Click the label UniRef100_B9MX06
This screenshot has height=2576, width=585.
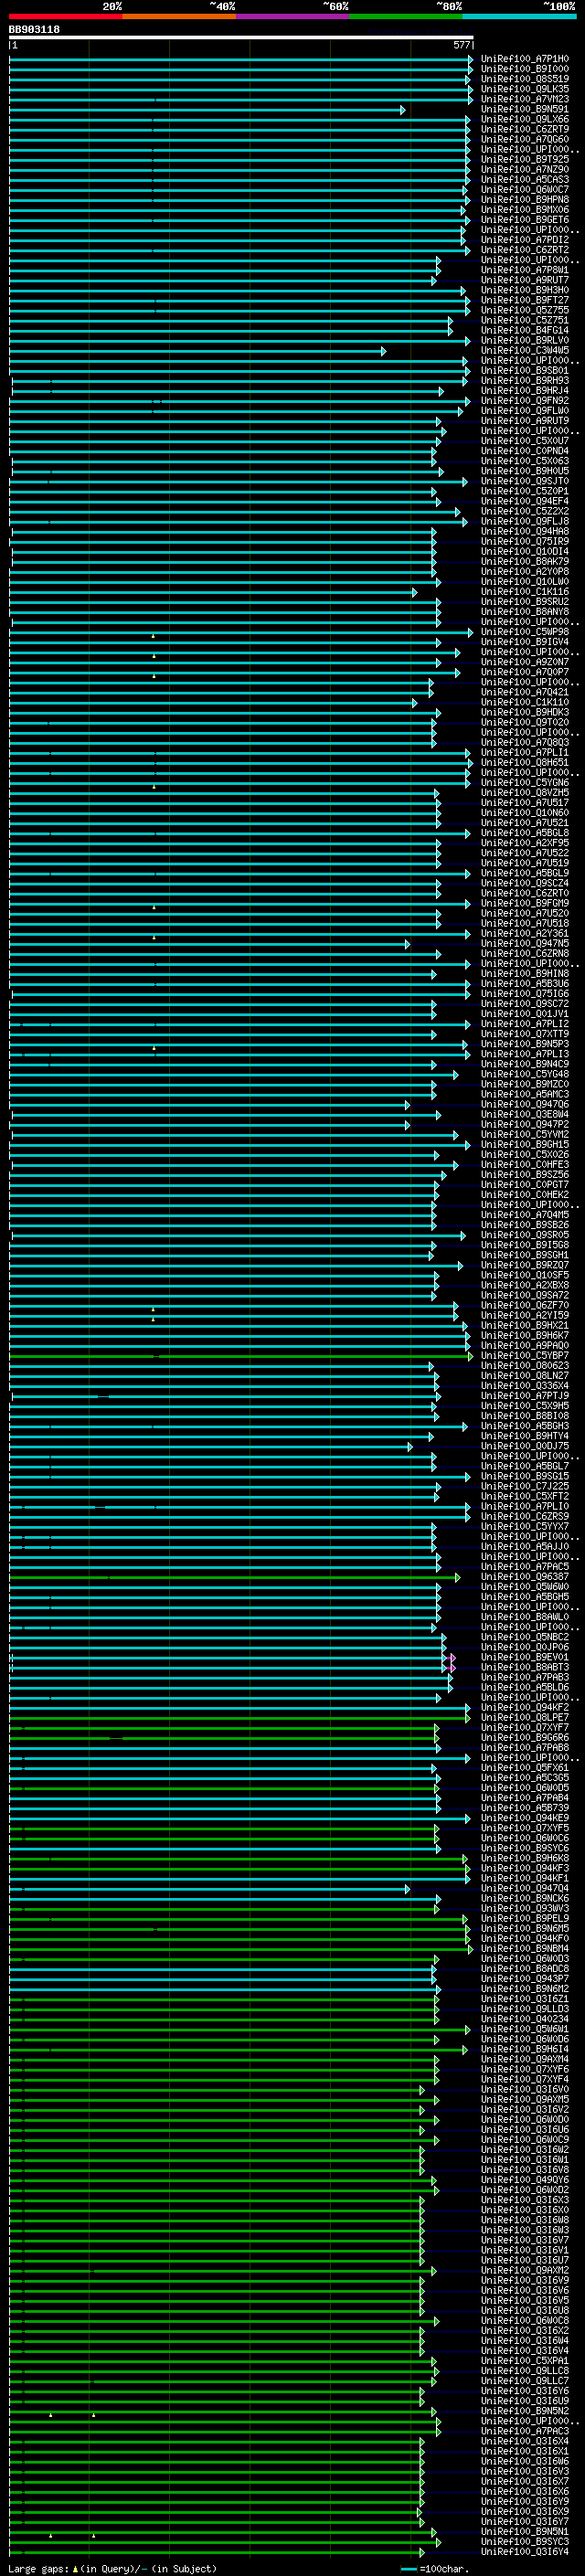525,210
